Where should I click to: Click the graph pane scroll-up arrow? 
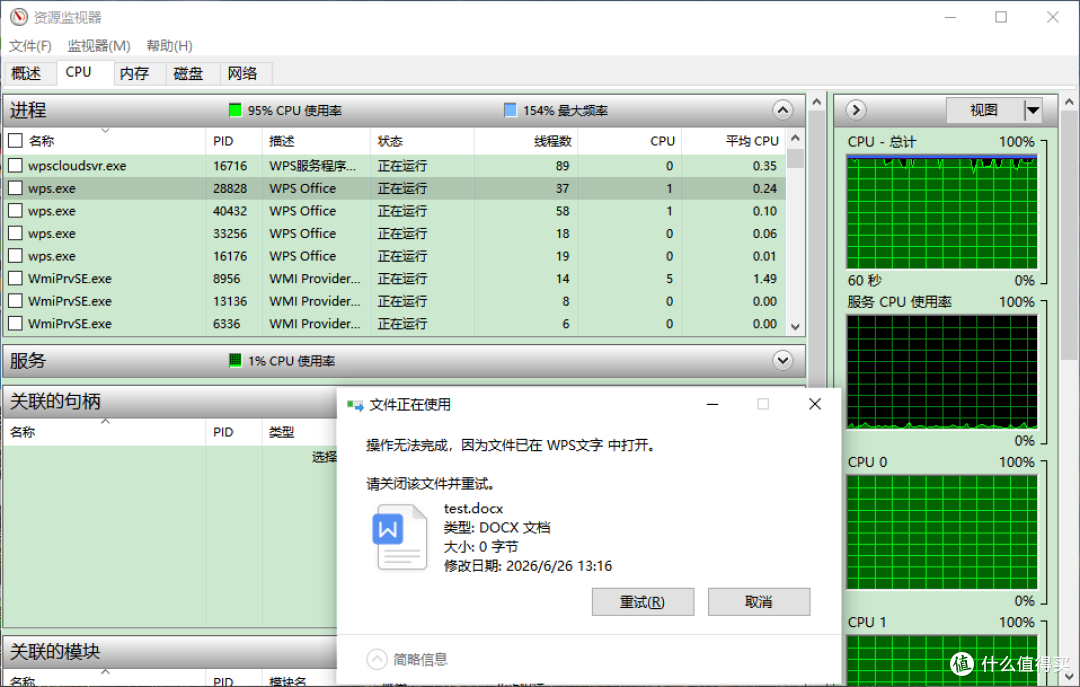(x=1069, y=102)
